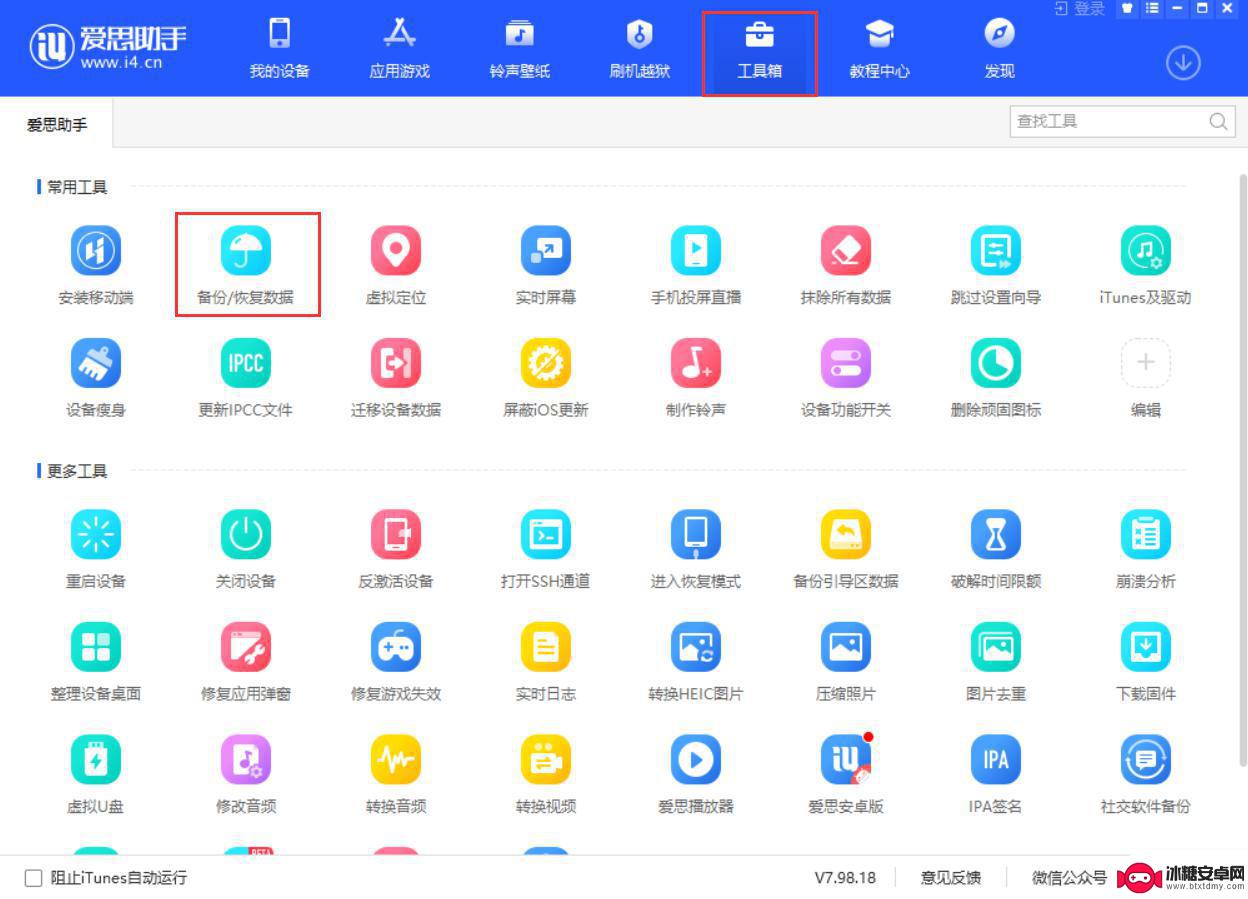Launch the 虚拟U盘 tool
1248x899 pixels.
[x=96, y=760]
